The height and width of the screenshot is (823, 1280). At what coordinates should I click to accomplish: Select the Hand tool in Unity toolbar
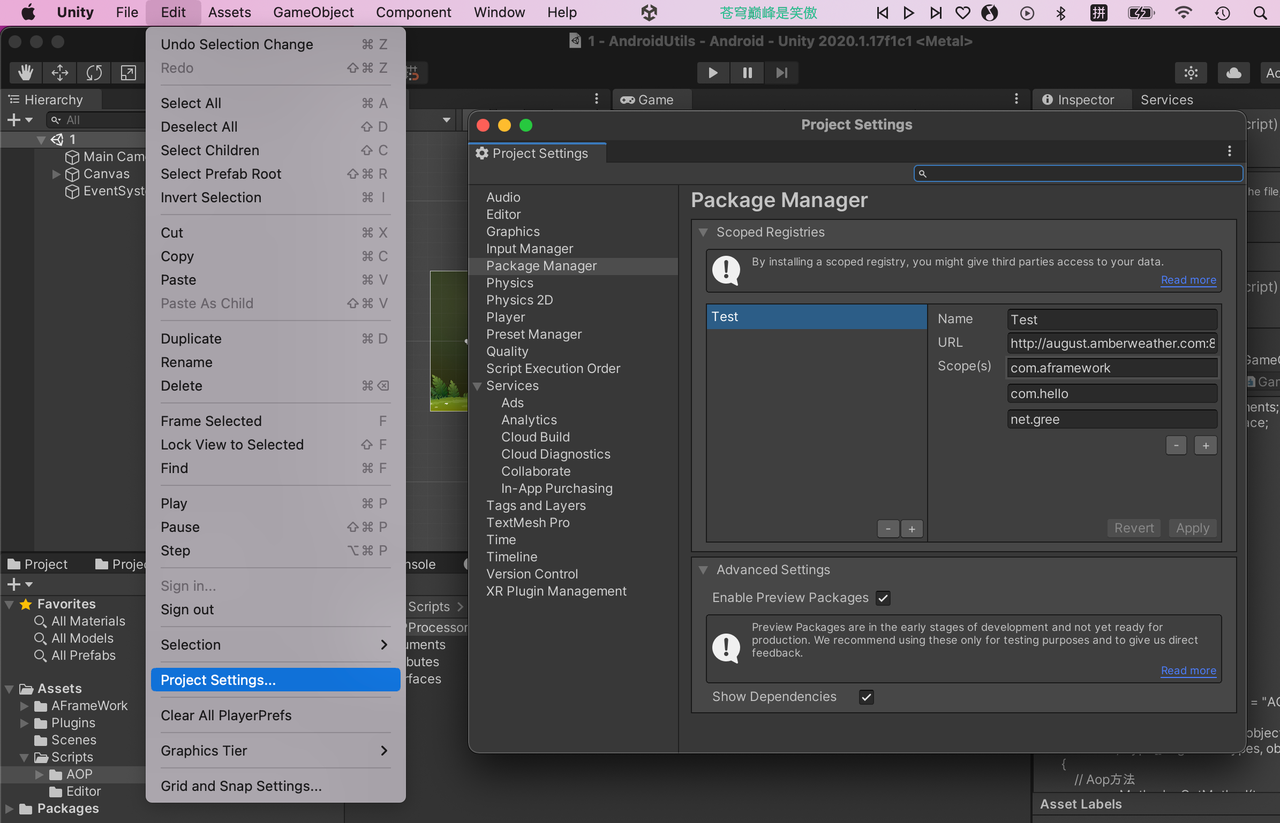(x=26, y=72)
